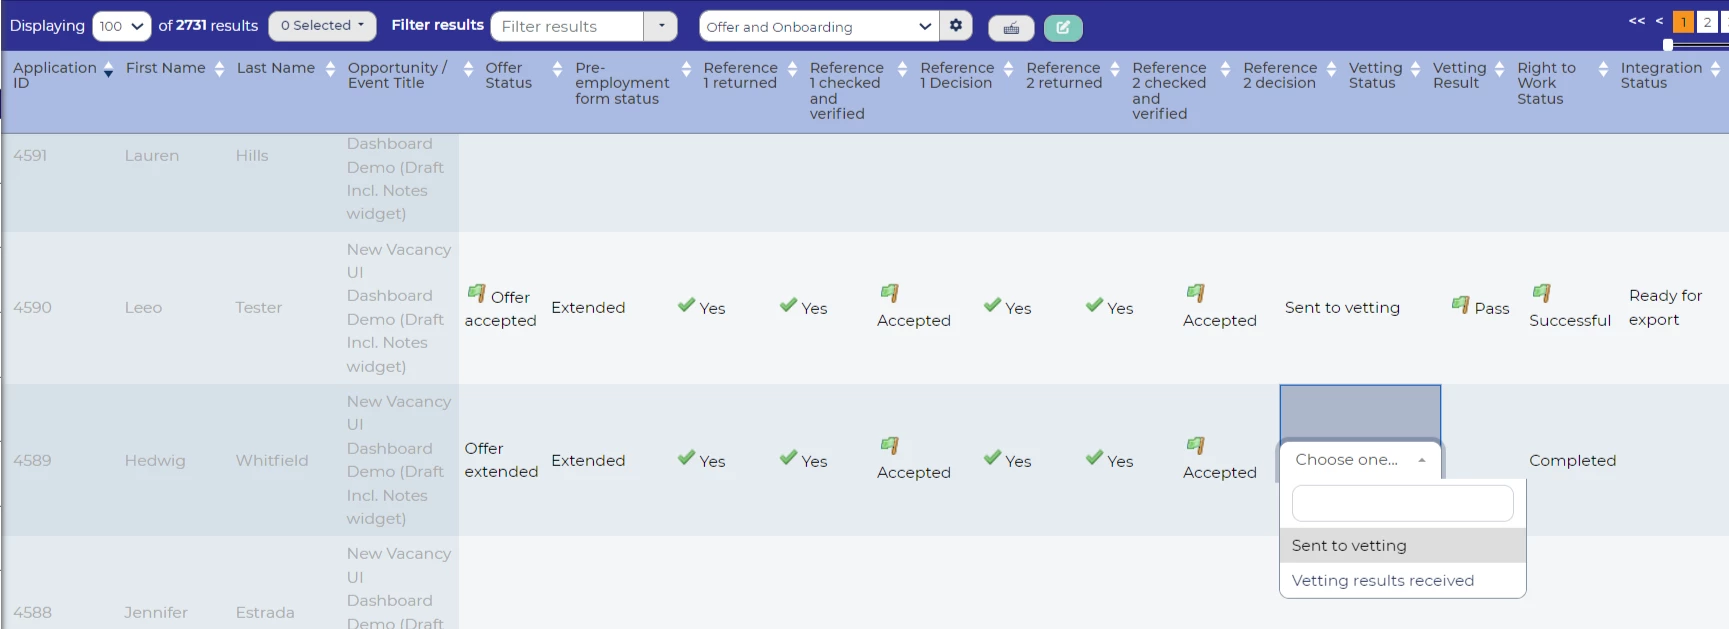
Task: Sort by Integration Status column arrows
Action: click(x=1715, y=68)
